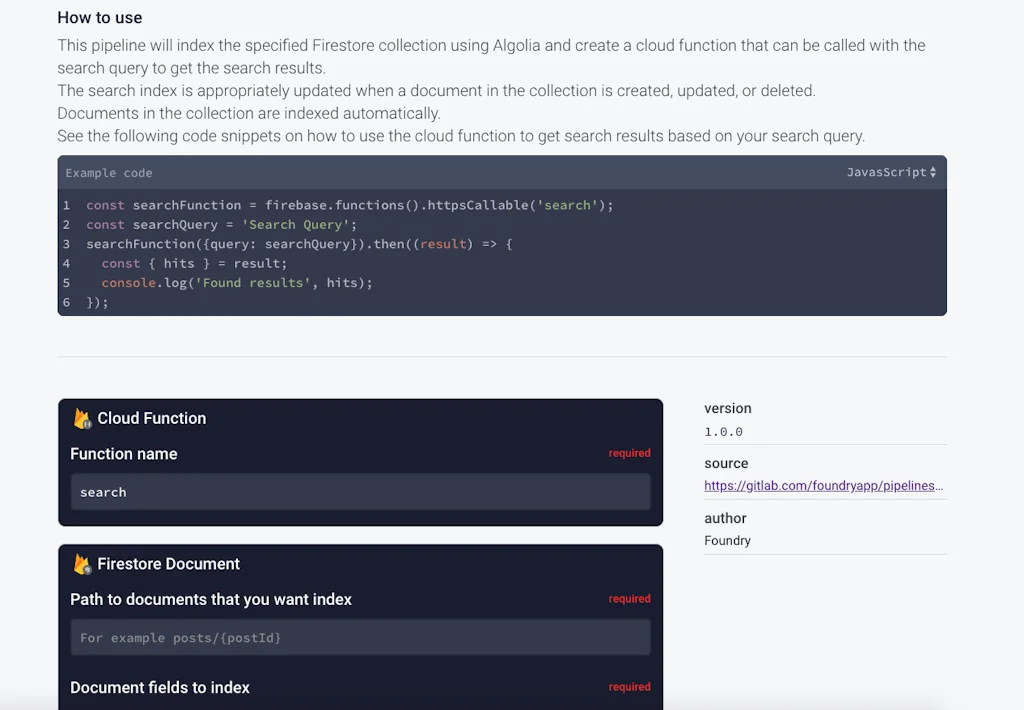Click the required tag beside Path to documents

click(x=629, y=599)
